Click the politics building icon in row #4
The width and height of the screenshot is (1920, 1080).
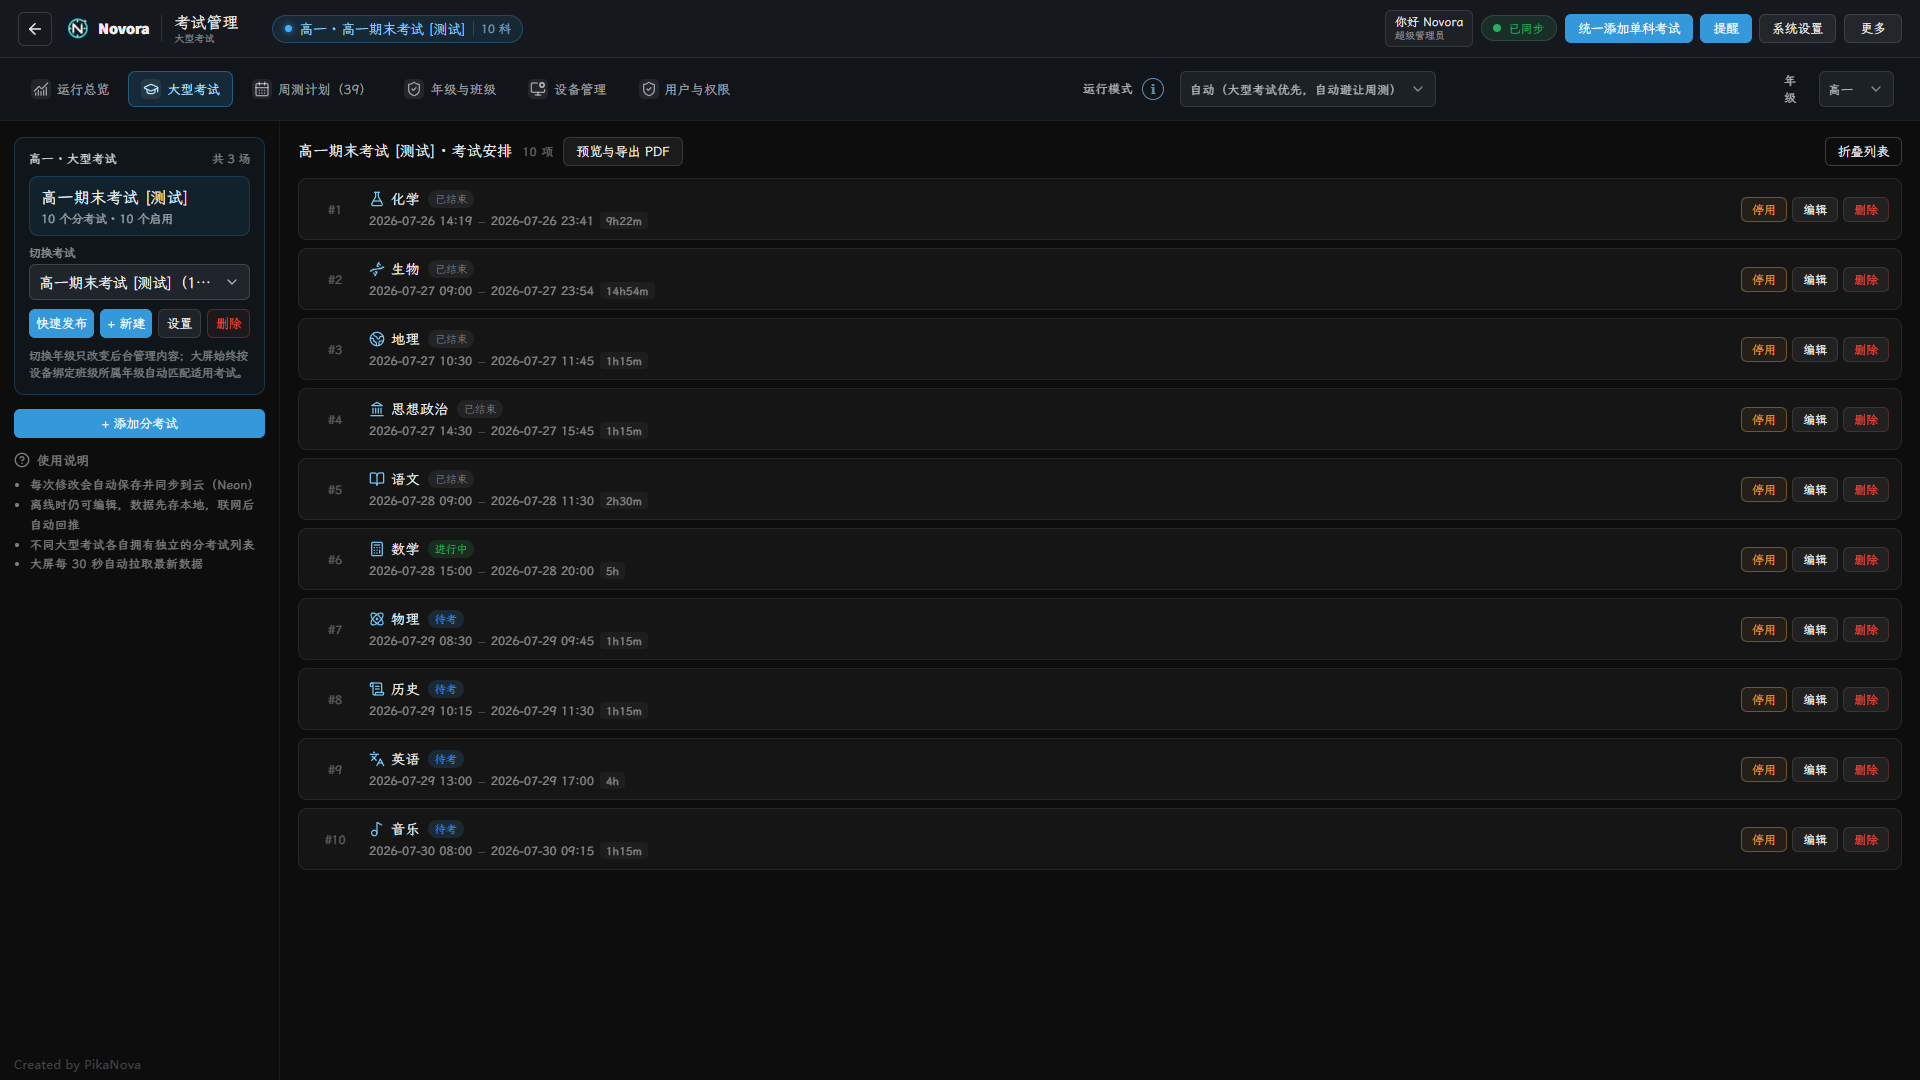(x=377, y=409)
